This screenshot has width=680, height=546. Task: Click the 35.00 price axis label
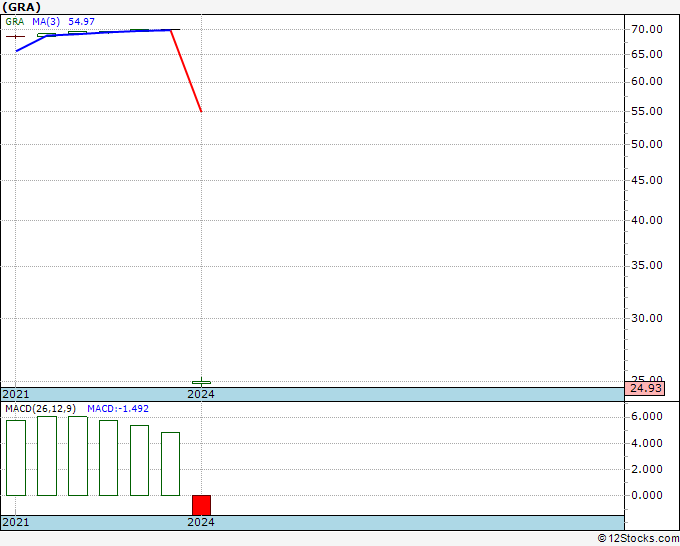pyautogui.click(x=647, y=265)
